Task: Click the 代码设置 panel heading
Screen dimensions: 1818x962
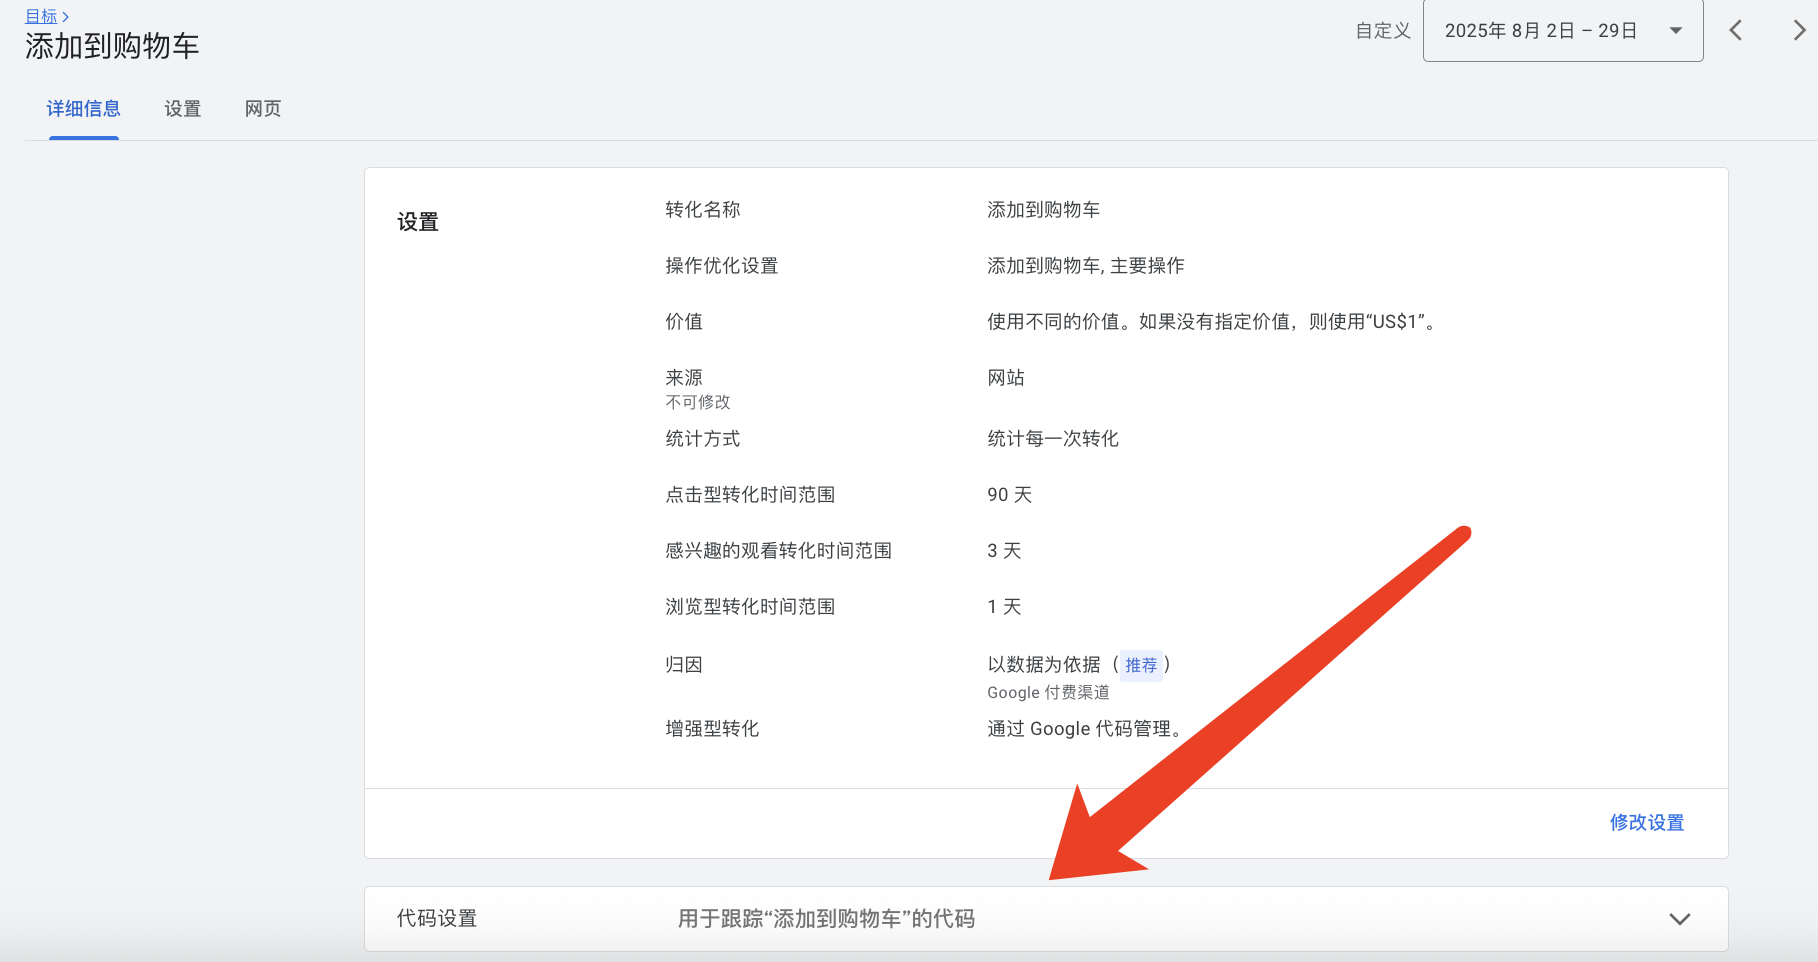Action: tap(437, 919)
